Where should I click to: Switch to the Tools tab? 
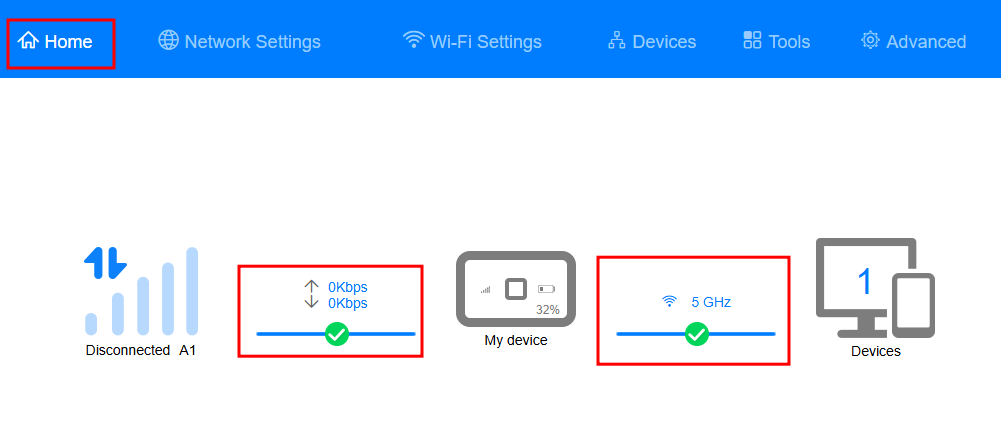tap(777, 41)
